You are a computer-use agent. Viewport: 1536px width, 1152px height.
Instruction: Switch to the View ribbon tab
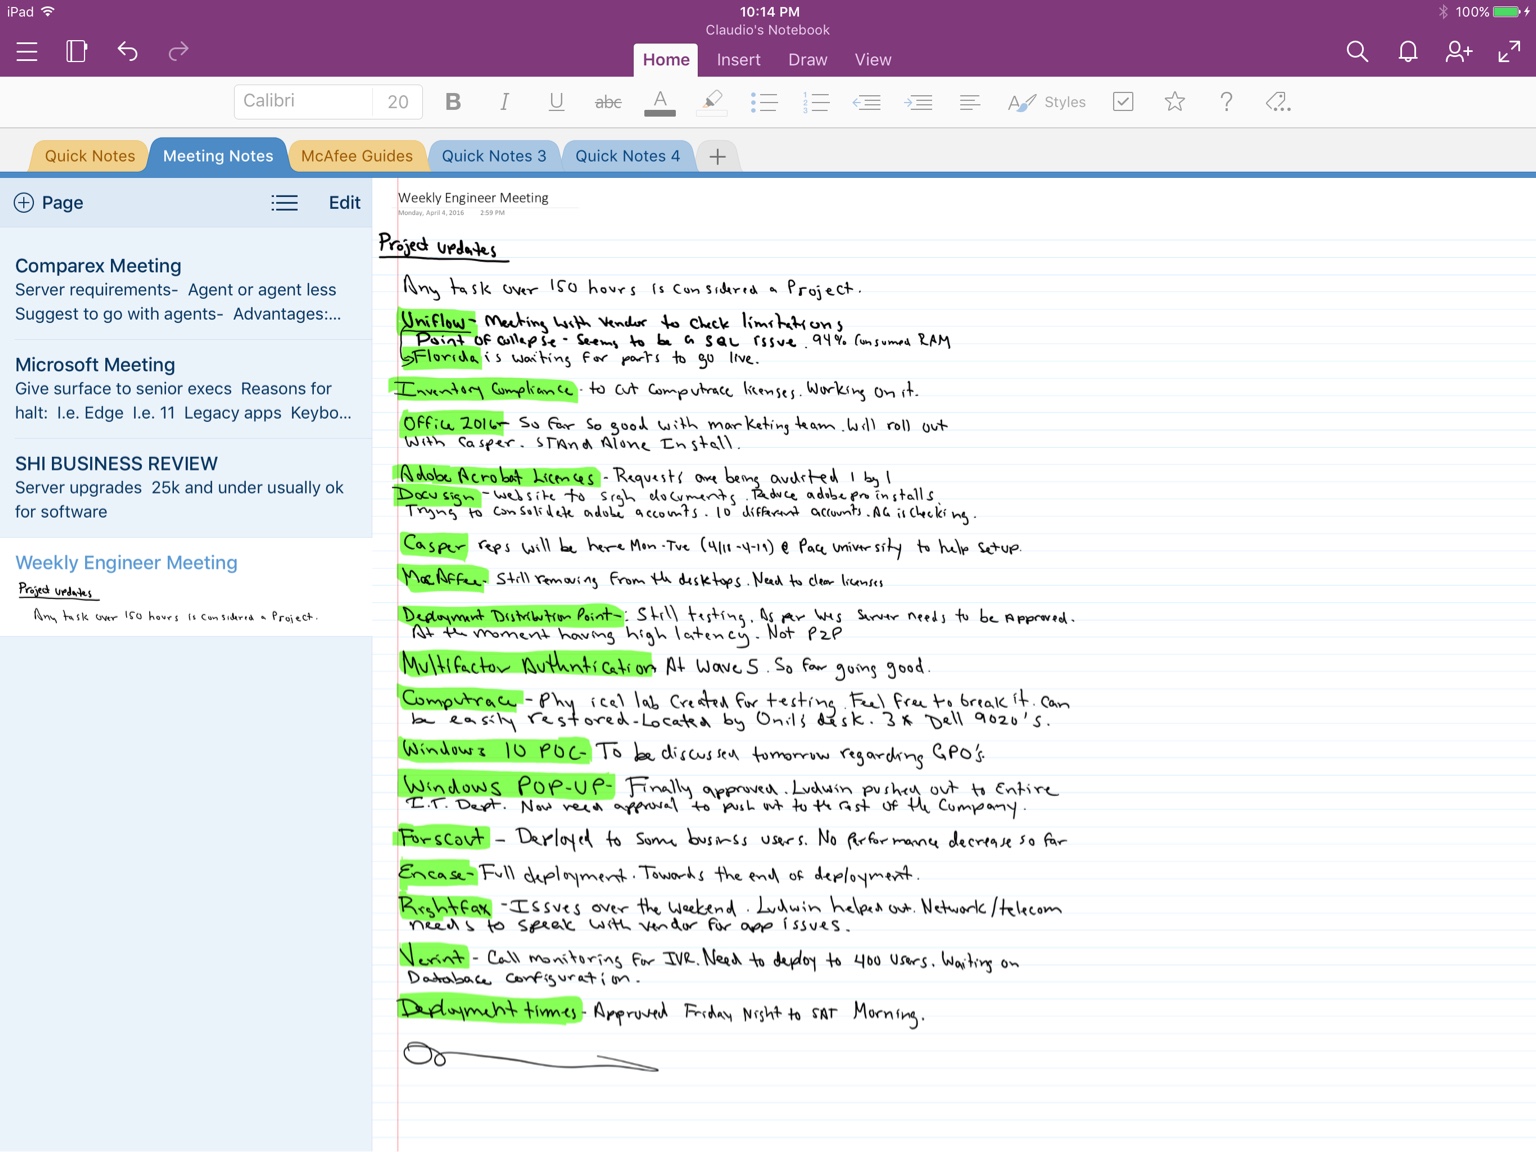click(x=873, y=60)
